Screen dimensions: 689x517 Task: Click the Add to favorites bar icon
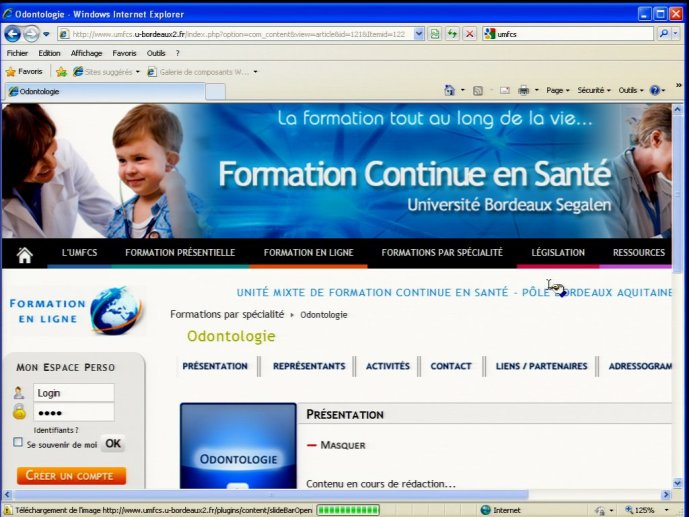click(x=62, y=72)
